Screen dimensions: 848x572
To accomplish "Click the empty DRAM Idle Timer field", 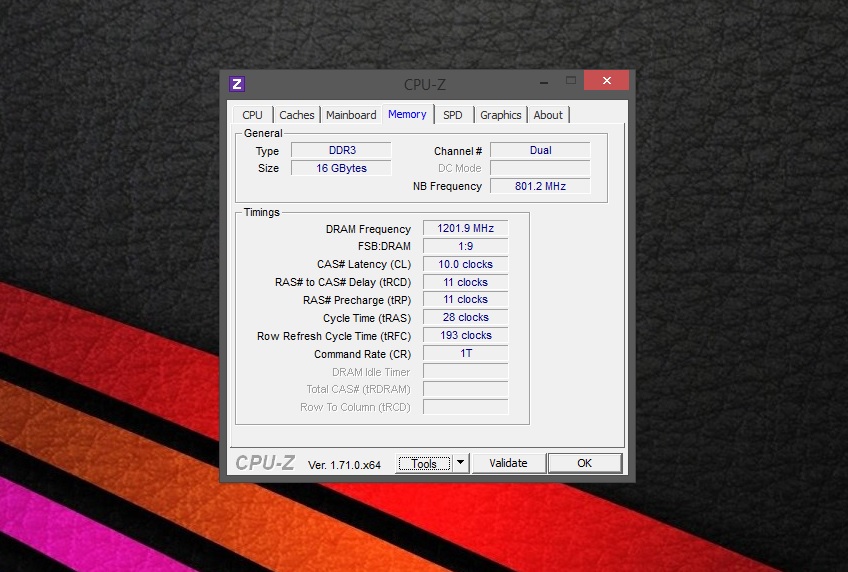I will 466,371.
